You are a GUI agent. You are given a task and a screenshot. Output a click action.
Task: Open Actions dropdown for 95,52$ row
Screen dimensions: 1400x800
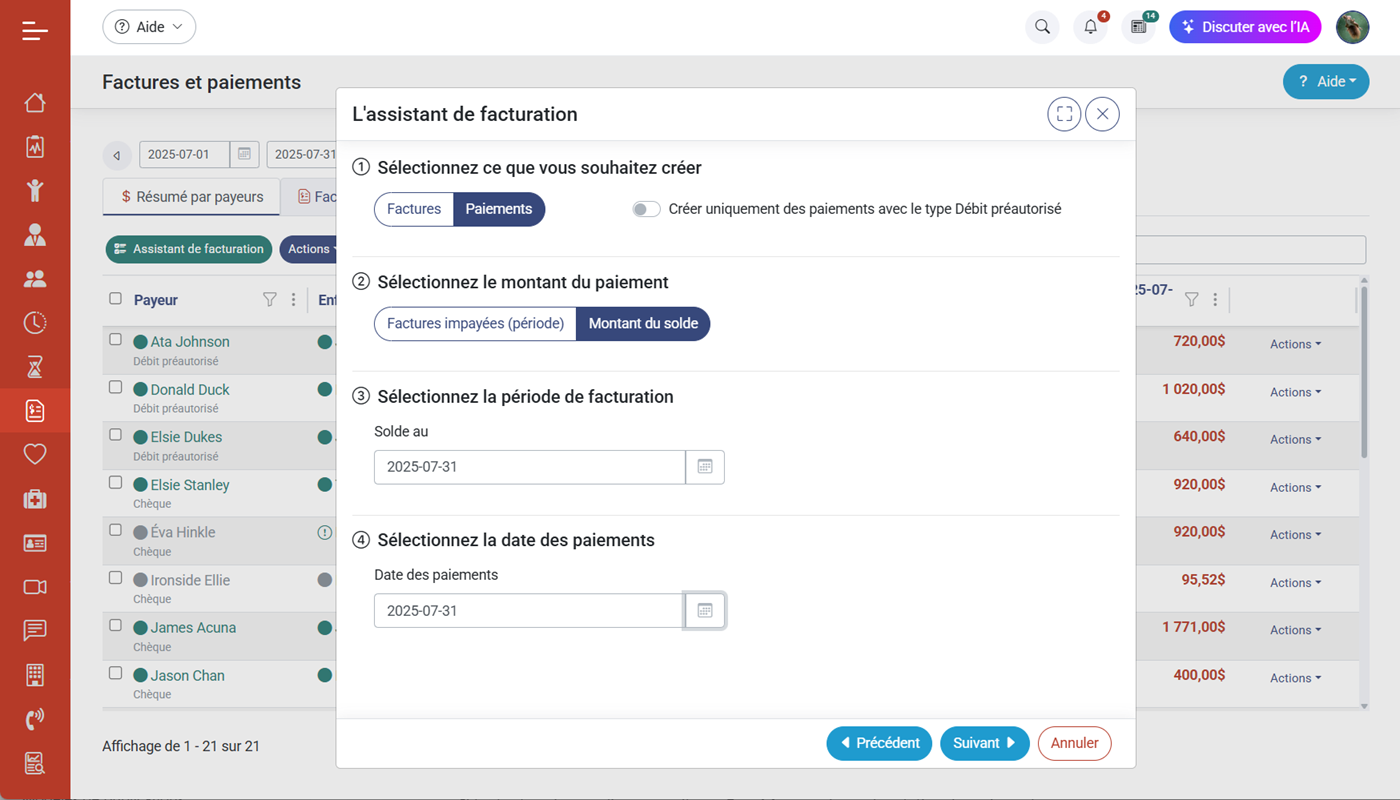[x=1295, y=583]
